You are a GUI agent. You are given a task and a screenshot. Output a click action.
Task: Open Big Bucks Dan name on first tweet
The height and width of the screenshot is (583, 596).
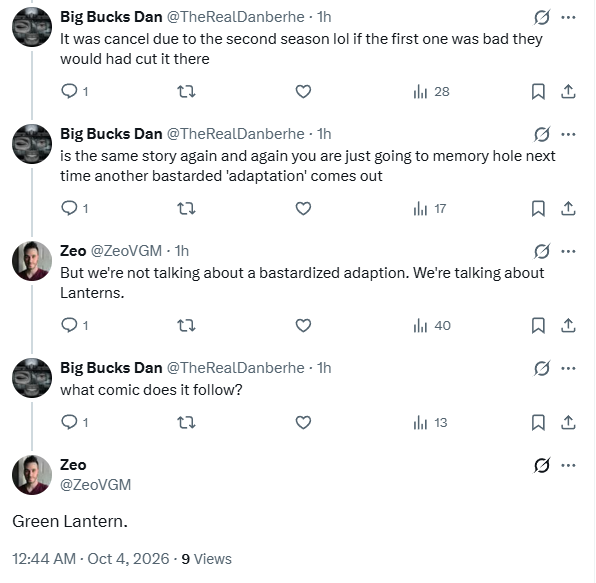(x=111, y=17)
